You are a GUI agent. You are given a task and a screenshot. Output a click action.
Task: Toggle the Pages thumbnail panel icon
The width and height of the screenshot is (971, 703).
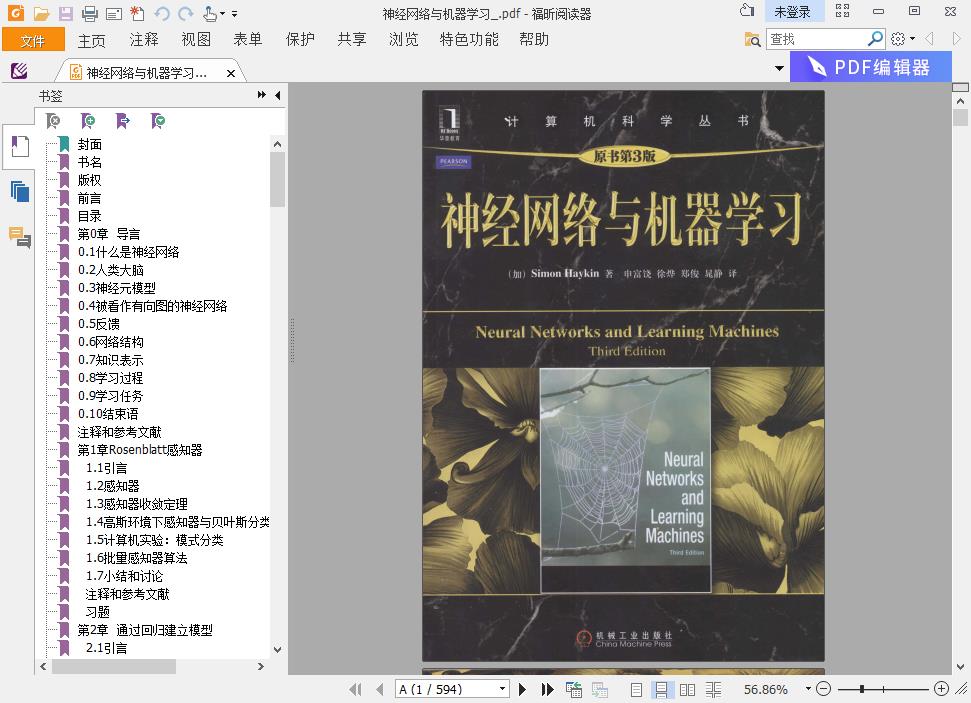click(x=20, y=191)
